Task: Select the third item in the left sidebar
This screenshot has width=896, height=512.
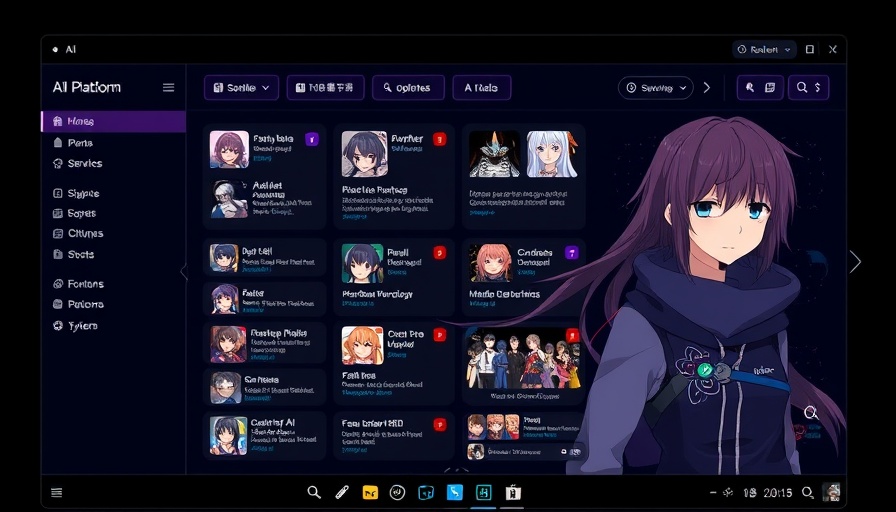Action: point(85,164)
